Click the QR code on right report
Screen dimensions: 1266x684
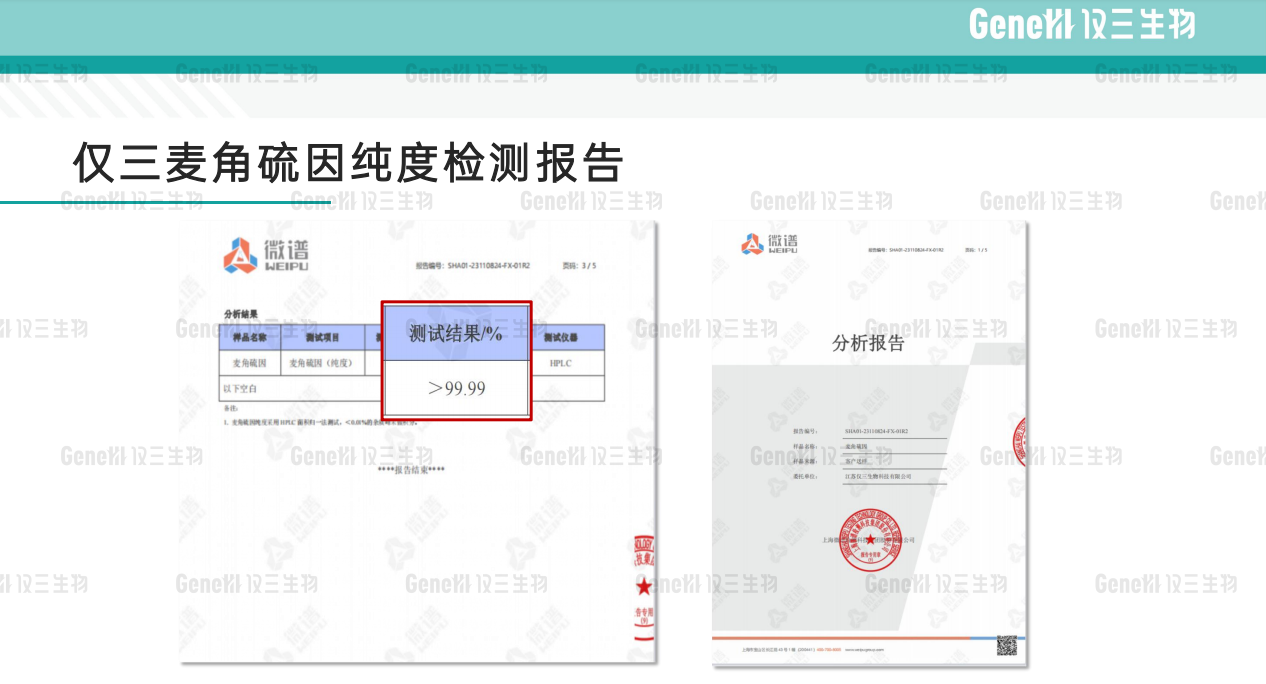1006,645
